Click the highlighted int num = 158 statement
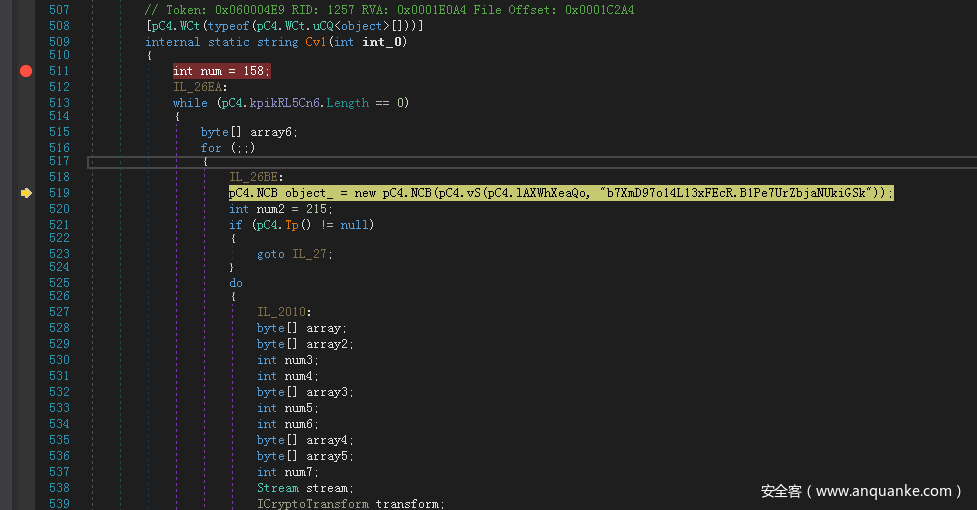 click(x=221, y=71)
